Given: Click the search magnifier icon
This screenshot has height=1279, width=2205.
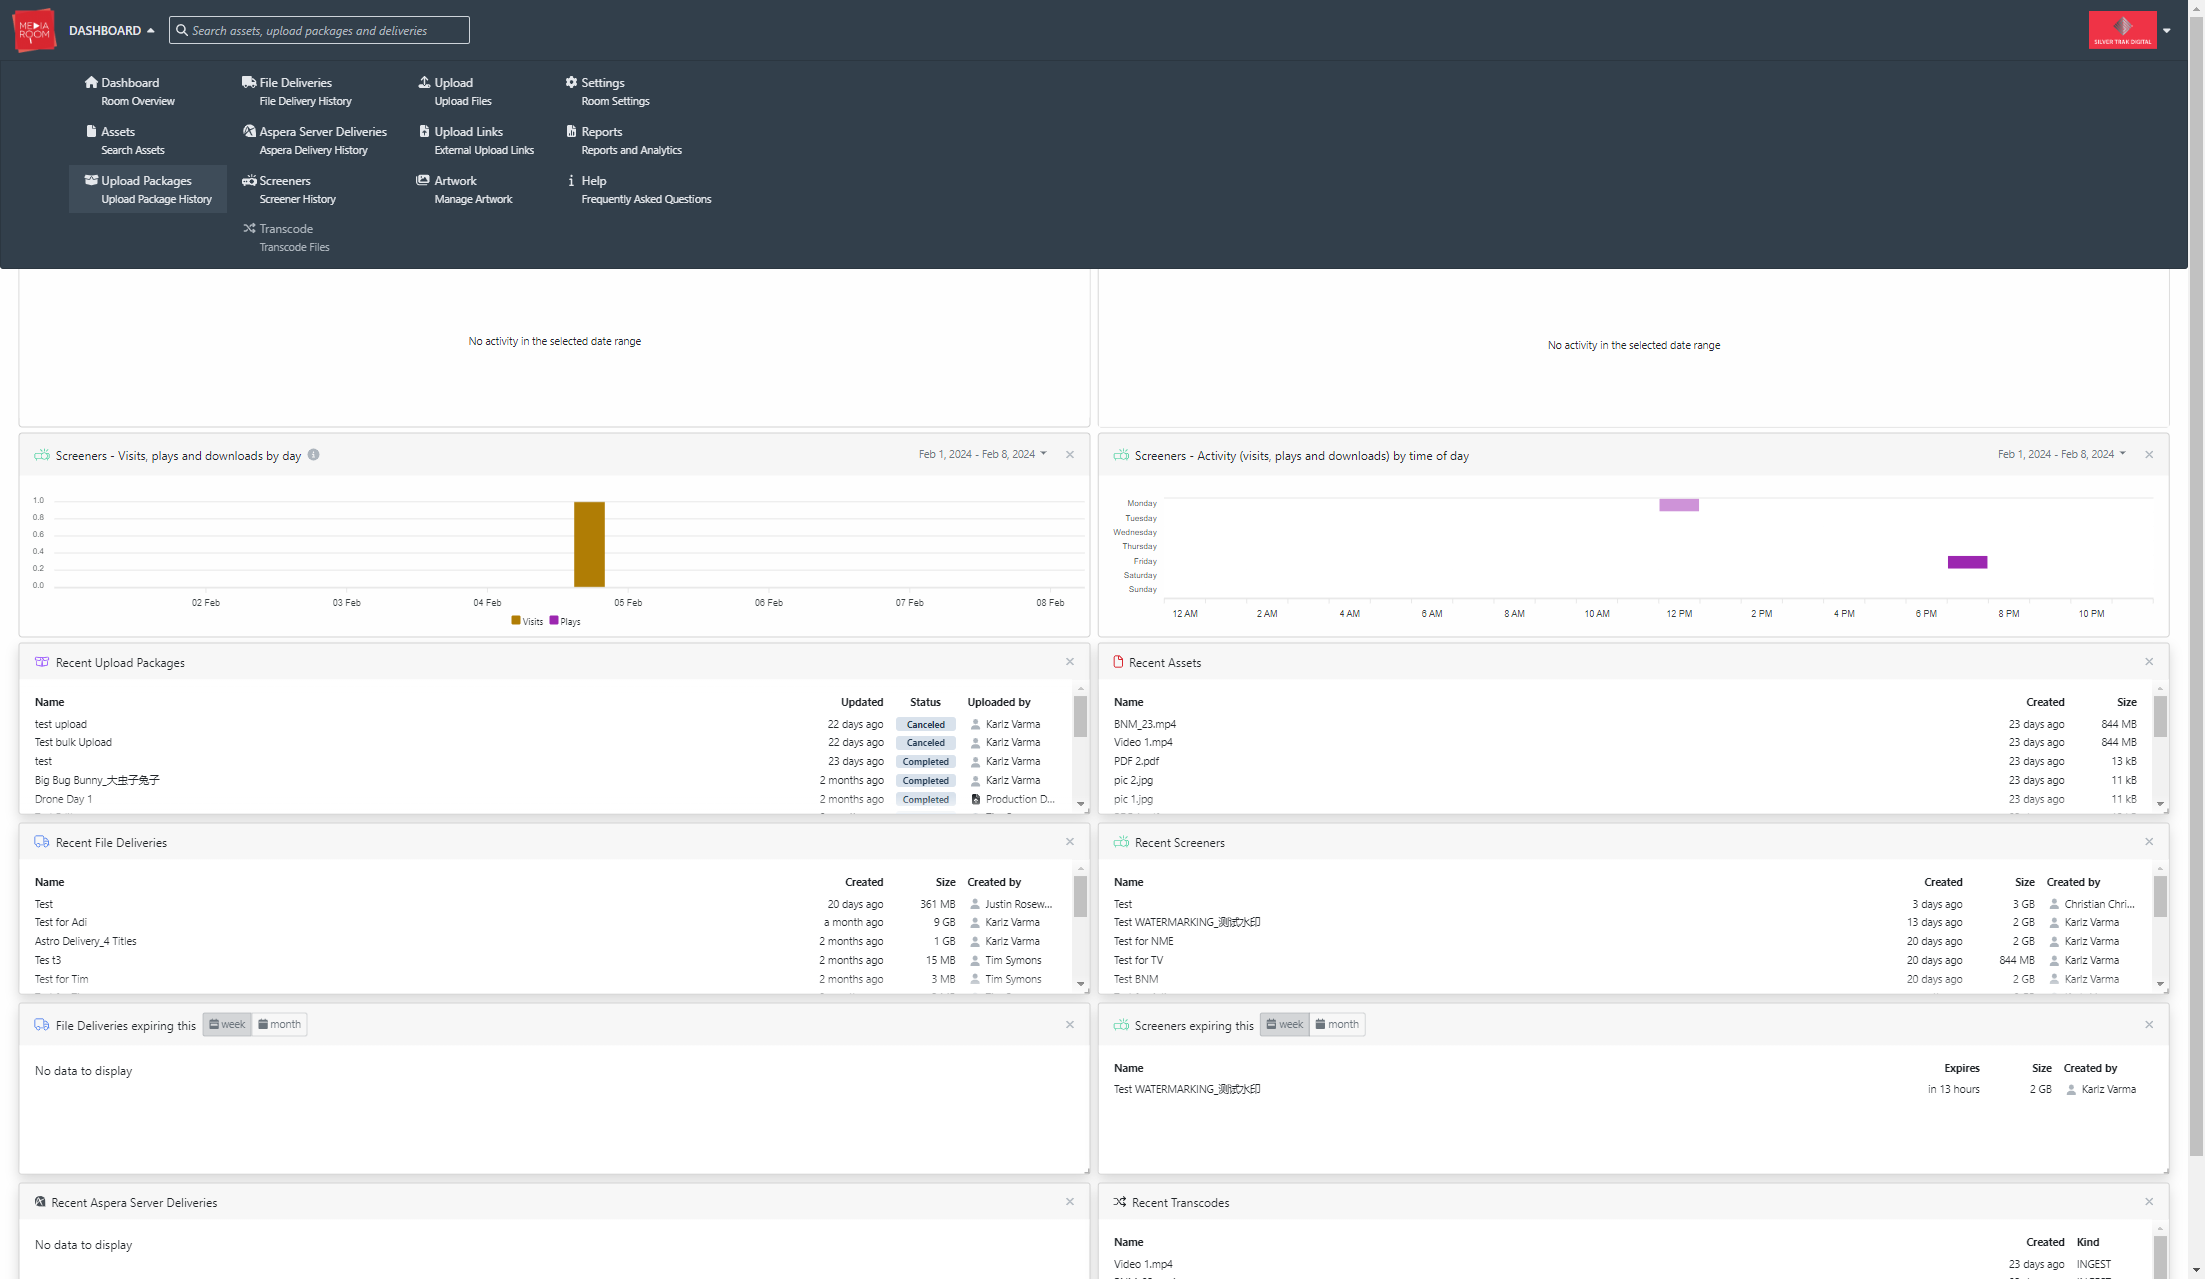Looking at the screenshot, I should [182, 30].
